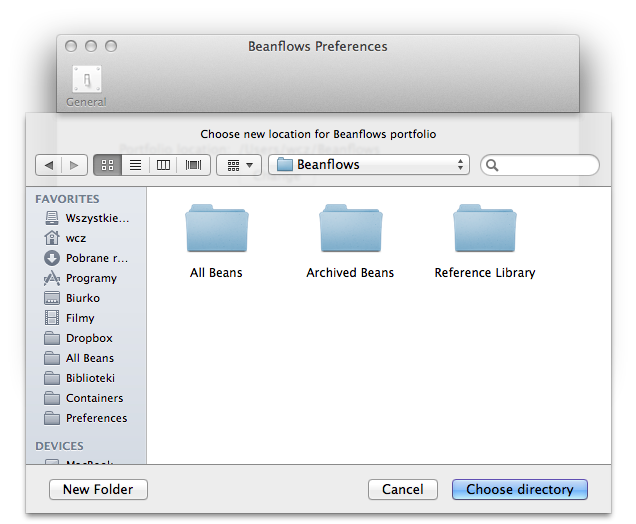The height and width of the screenshot is (524, 636).
Task: Open Filmy in the sidebar
Action: point(86,318)
